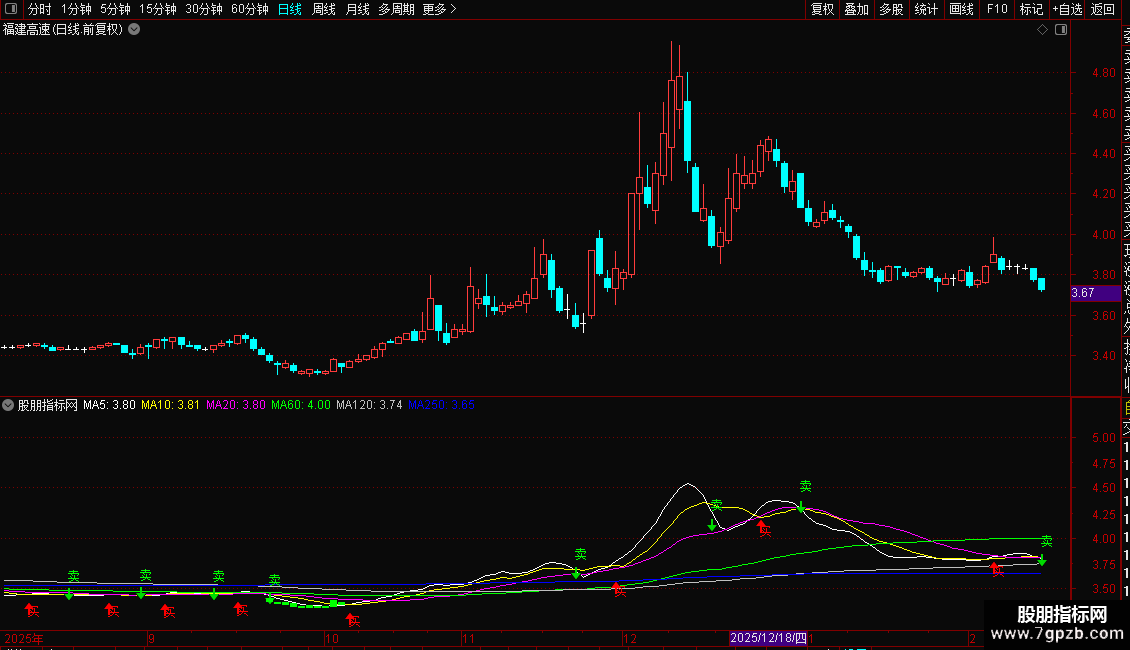Click the 返回 back button

tap(1103, 9)
